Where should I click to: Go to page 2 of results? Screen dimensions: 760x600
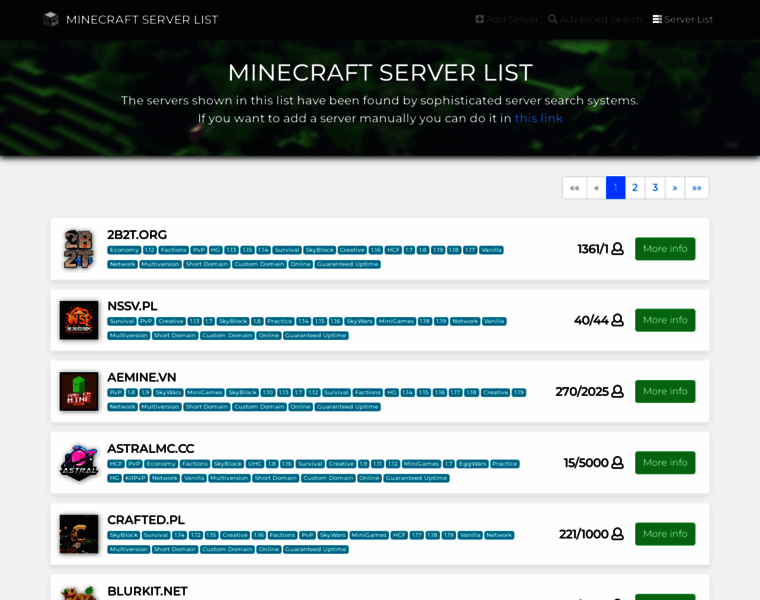(x=635, y=188)
